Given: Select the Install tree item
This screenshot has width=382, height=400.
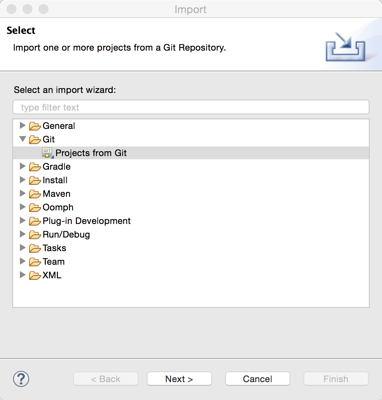Looking at the screenshot, I should [x=55, y=180].
